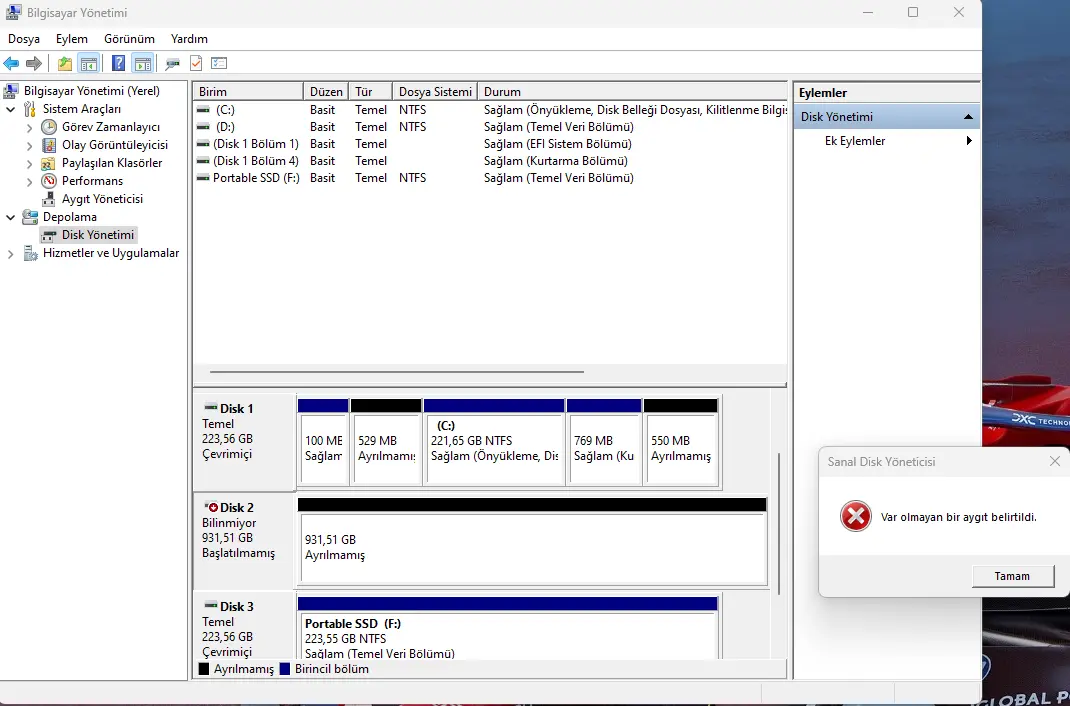Expand the Ek Eylemler submenu arrow
1070x706 pixels.
(968, 141)
